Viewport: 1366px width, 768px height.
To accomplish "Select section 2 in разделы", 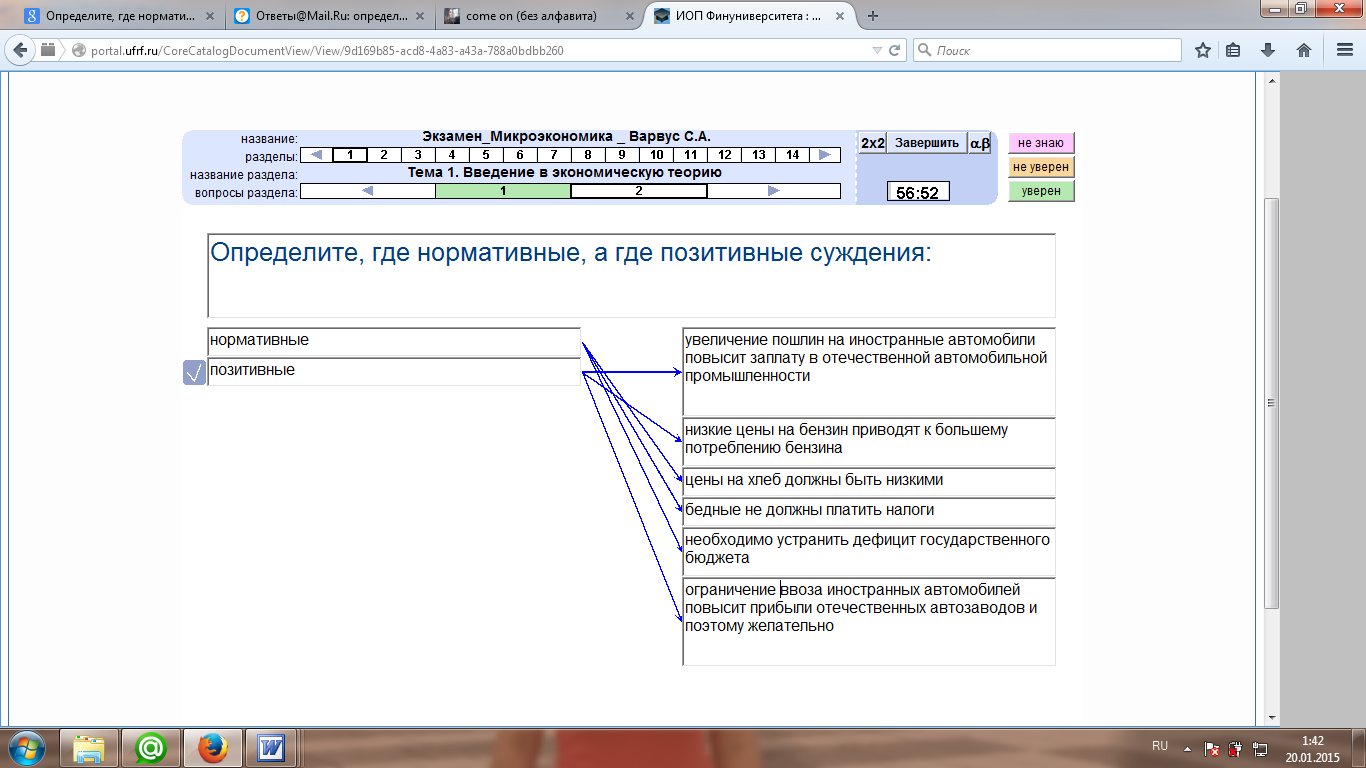I will (383, 155).
